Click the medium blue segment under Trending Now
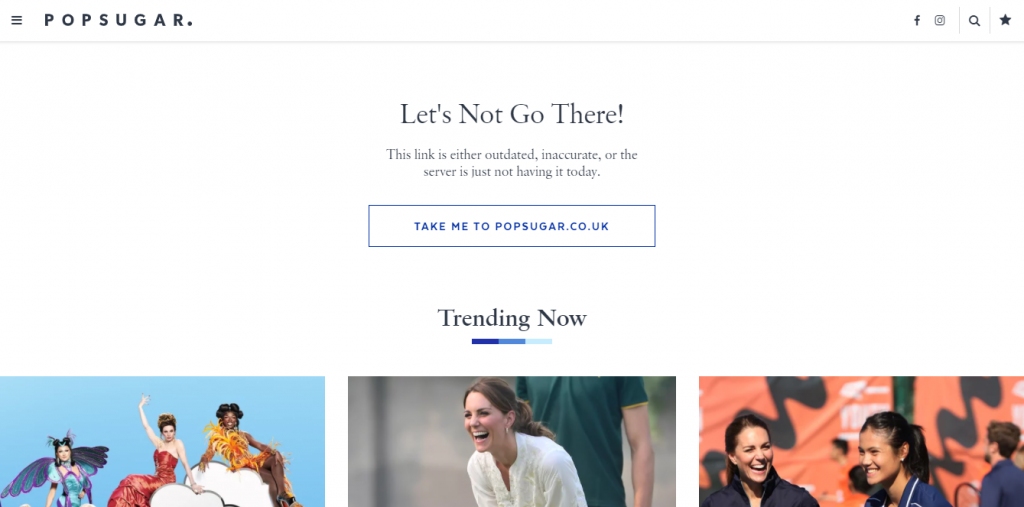This screenshot has height=507, width=1024. tap(512, 341)
